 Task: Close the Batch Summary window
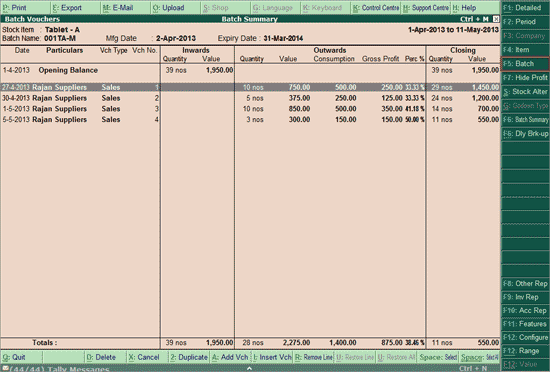click(496, 19)
